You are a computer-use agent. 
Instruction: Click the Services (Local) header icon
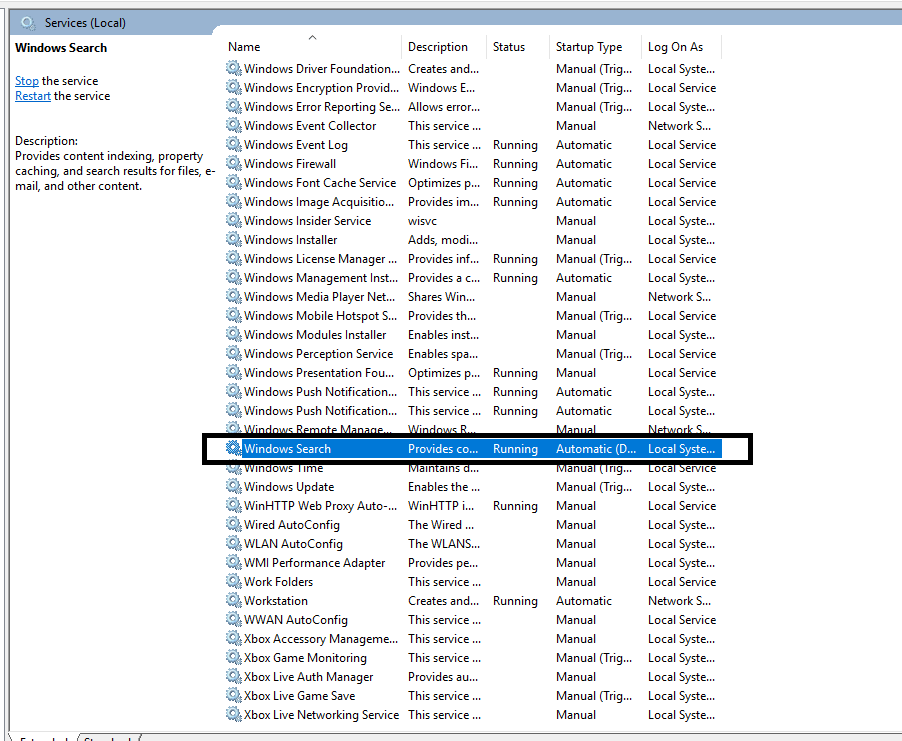[x=28, y=22]
